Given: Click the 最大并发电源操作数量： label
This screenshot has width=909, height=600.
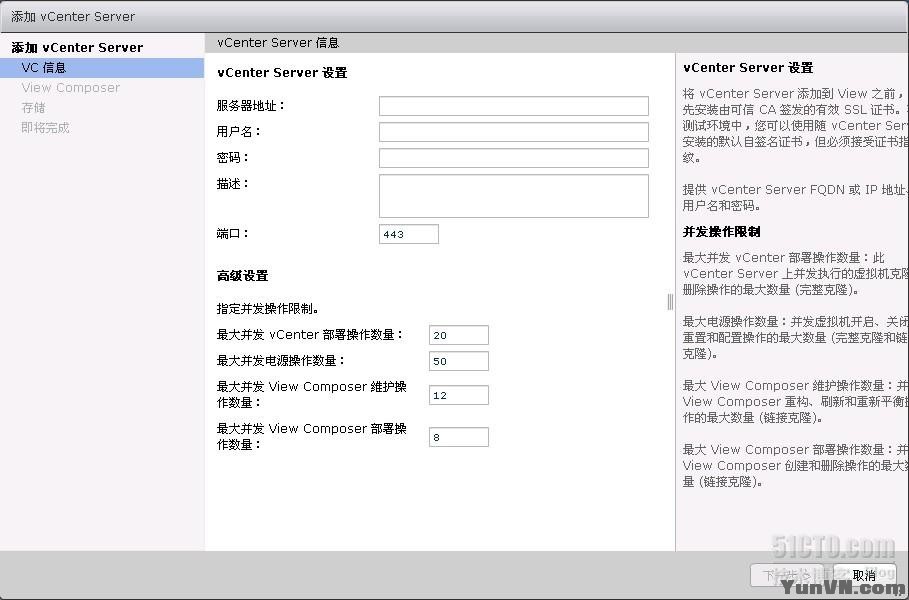Looking at the screenshot, I should [x=281, y=361].
